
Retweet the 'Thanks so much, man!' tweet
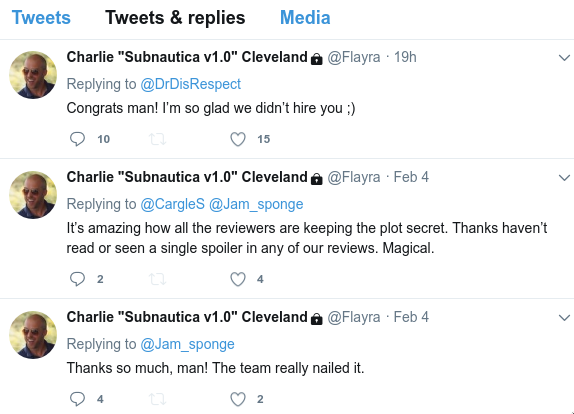pyautogui.click(x=157, y=399)
